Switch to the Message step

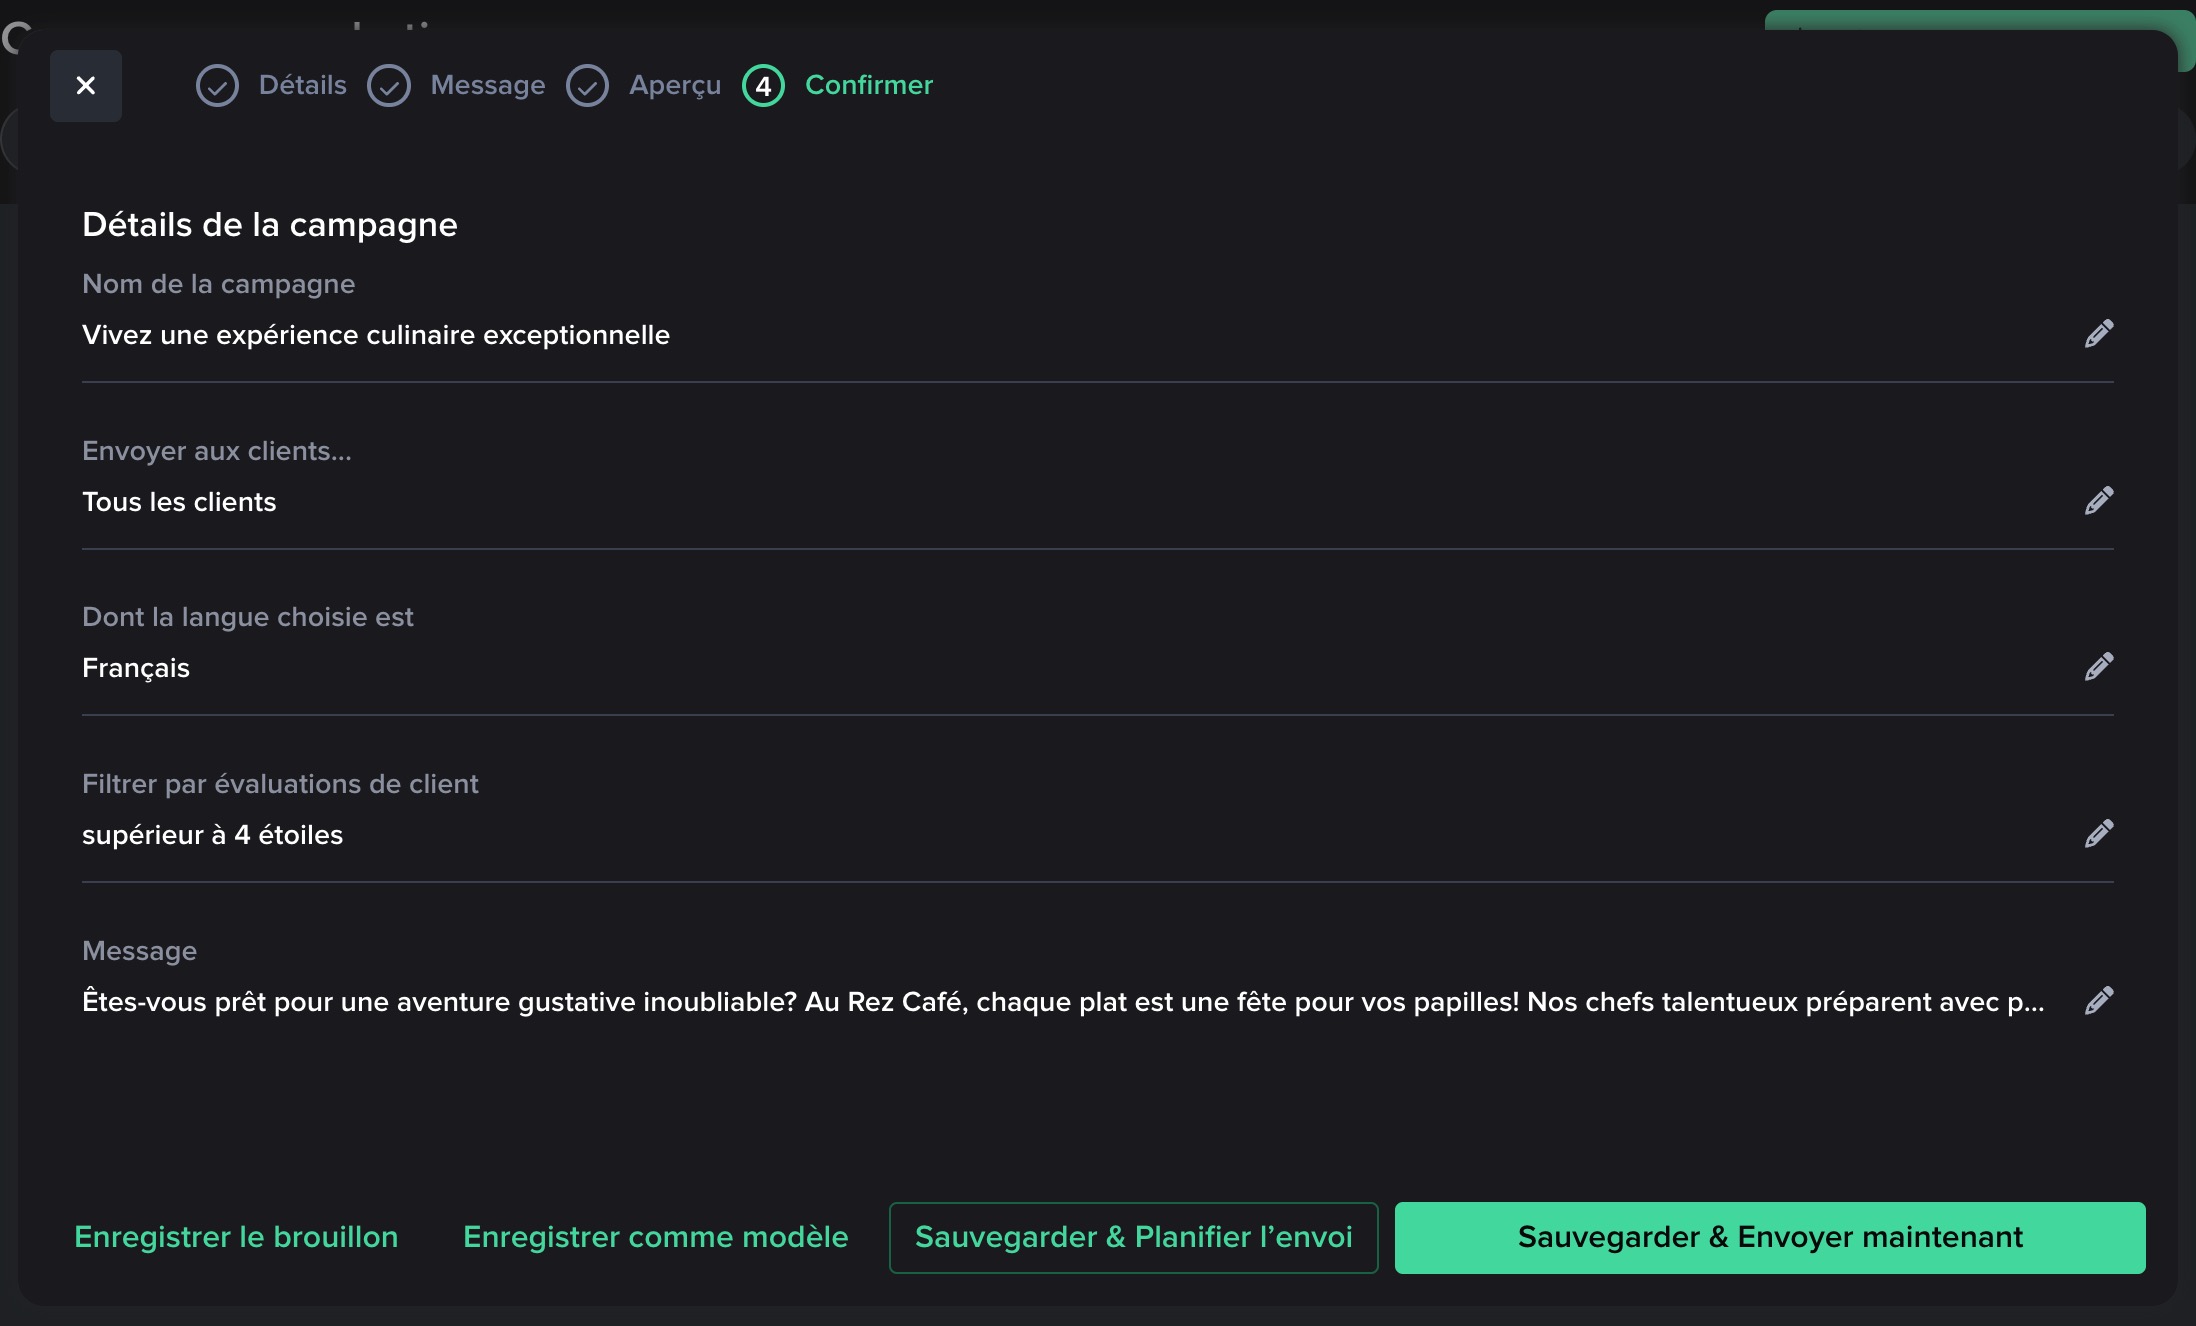(487, 85)
